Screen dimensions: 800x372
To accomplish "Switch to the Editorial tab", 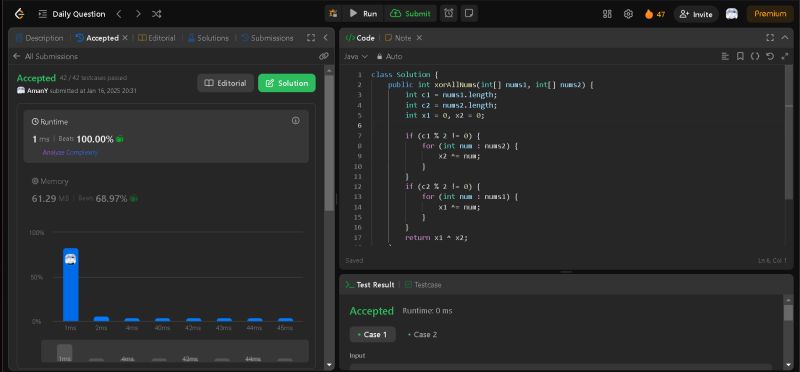I will point(157,38).
